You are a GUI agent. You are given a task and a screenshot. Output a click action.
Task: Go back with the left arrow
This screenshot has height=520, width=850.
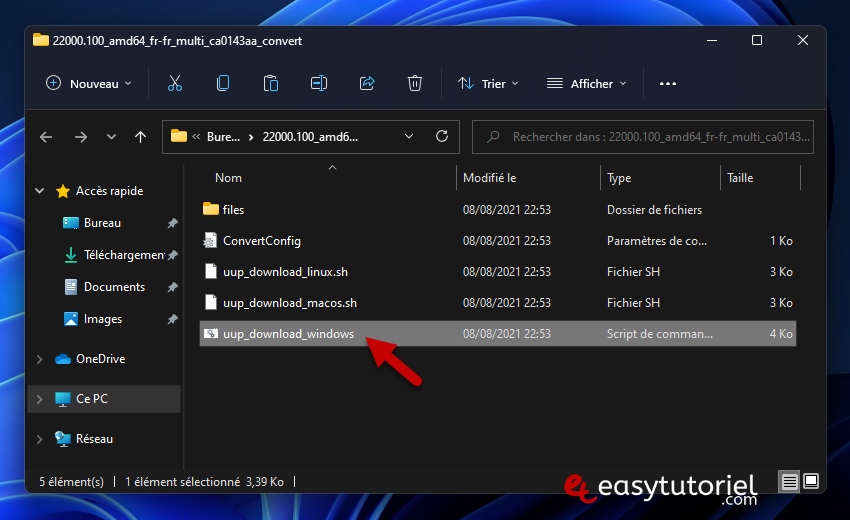[46, 137]
